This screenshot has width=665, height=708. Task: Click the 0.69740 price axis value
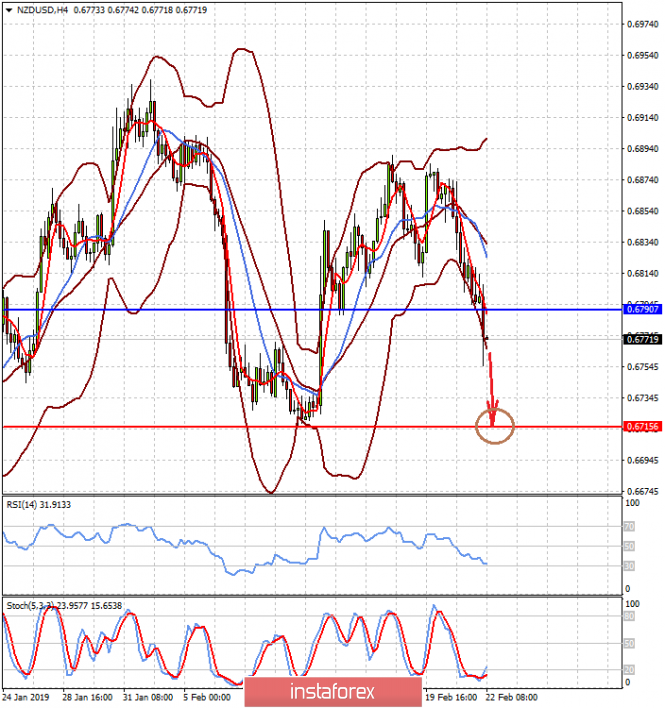pyautogui.click(x=643, y=24)
